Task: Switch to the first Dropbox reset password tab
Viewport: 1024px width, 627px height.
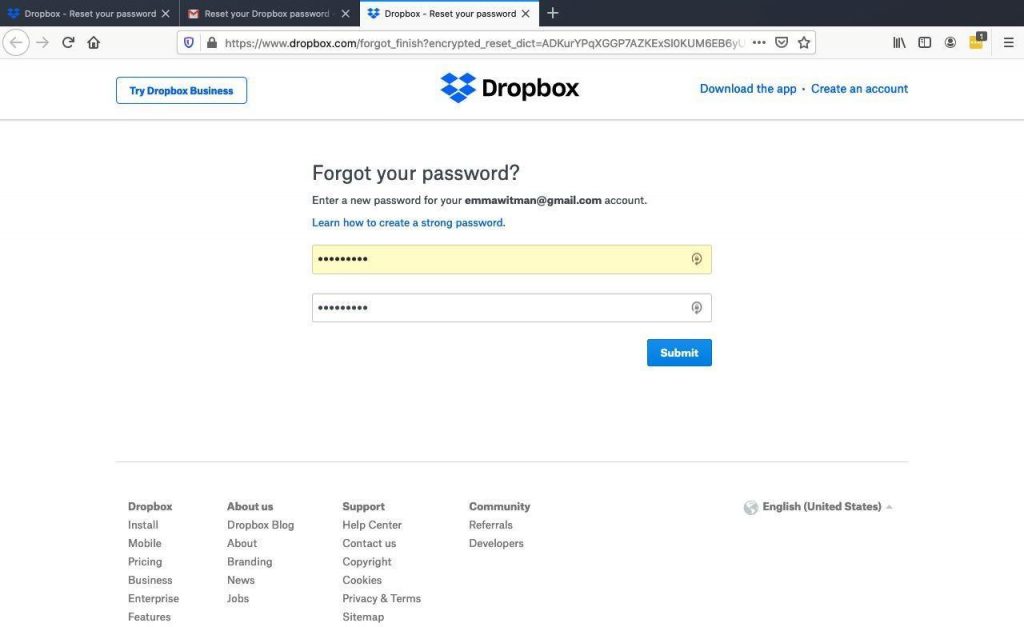Action: click(x=89, y=13)
